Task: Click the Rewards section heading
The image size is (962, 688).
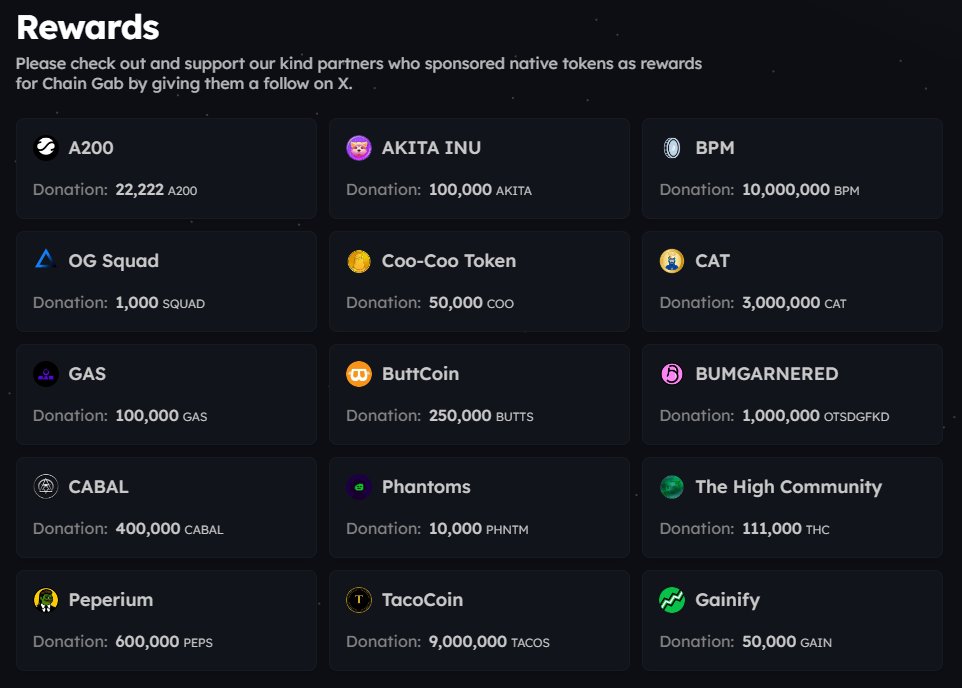Action: click(x=88, y=28)
